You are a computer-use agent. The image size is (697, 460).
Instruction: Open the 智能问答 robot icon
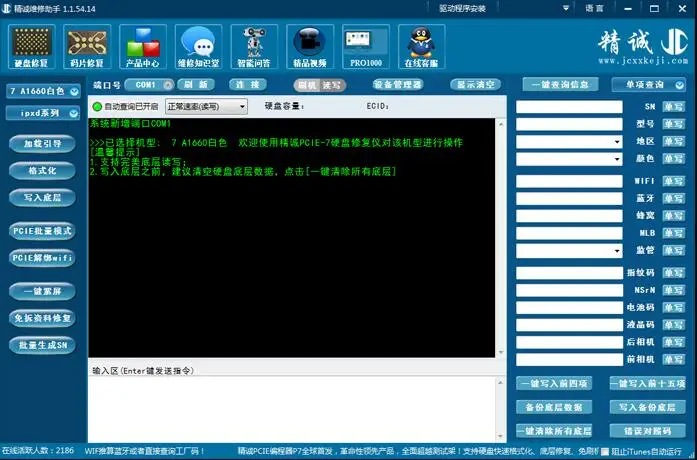pos(254,47)
